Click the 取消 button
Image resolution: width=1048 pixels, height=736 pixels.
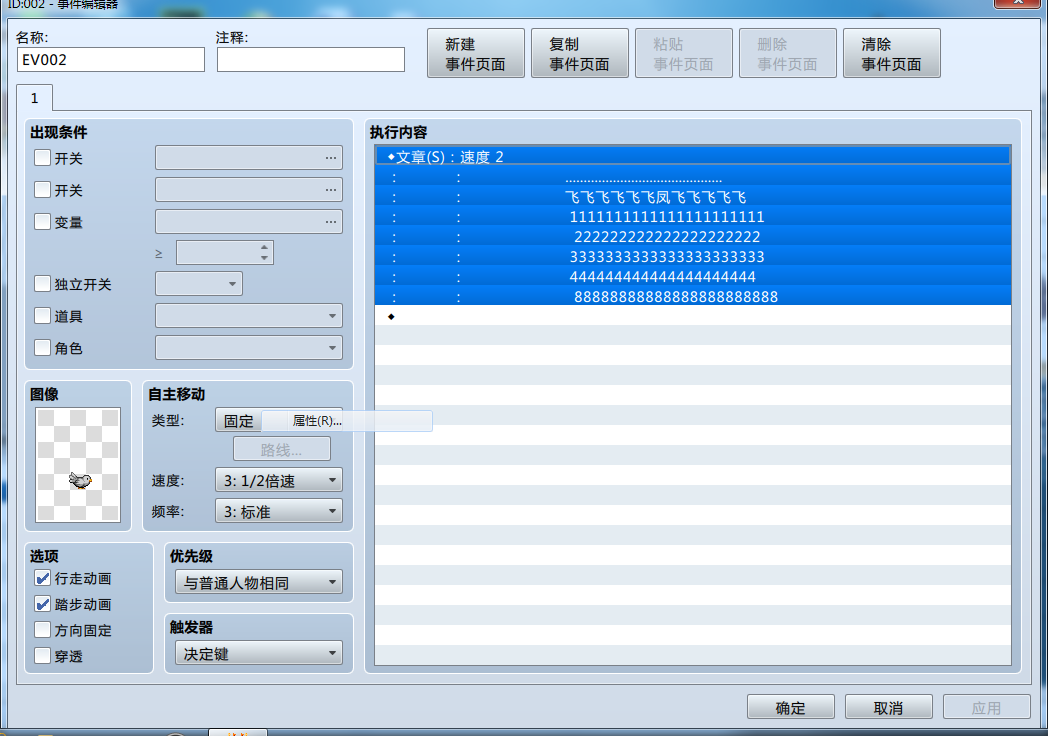pos(888,707)
